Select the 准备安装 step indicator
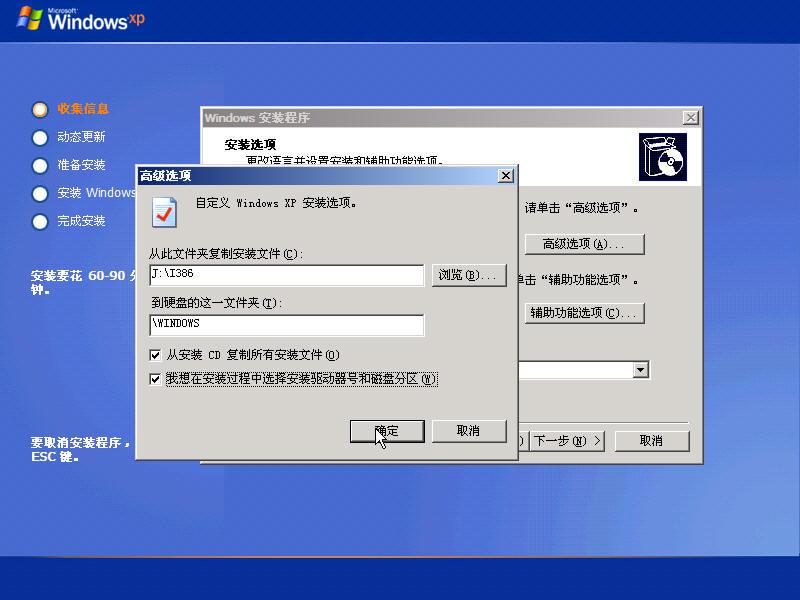 pos(40,166)
